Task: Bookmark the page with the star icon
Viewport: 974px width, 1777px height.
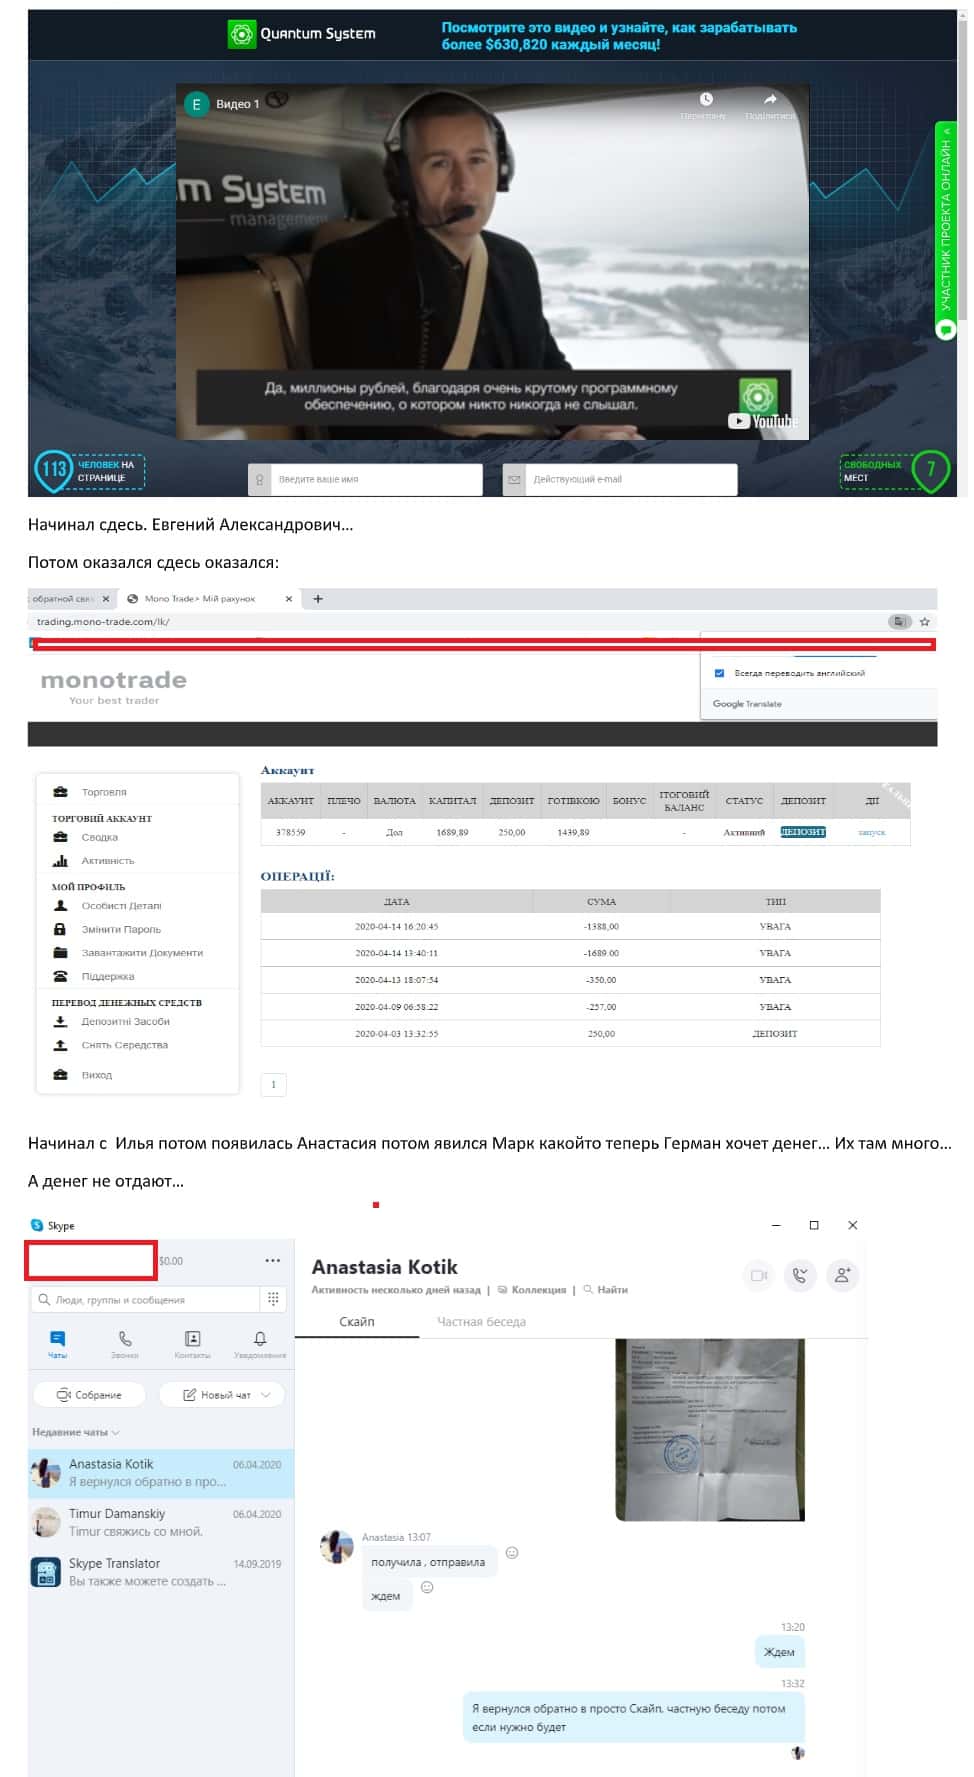Action: coord(925,621)
